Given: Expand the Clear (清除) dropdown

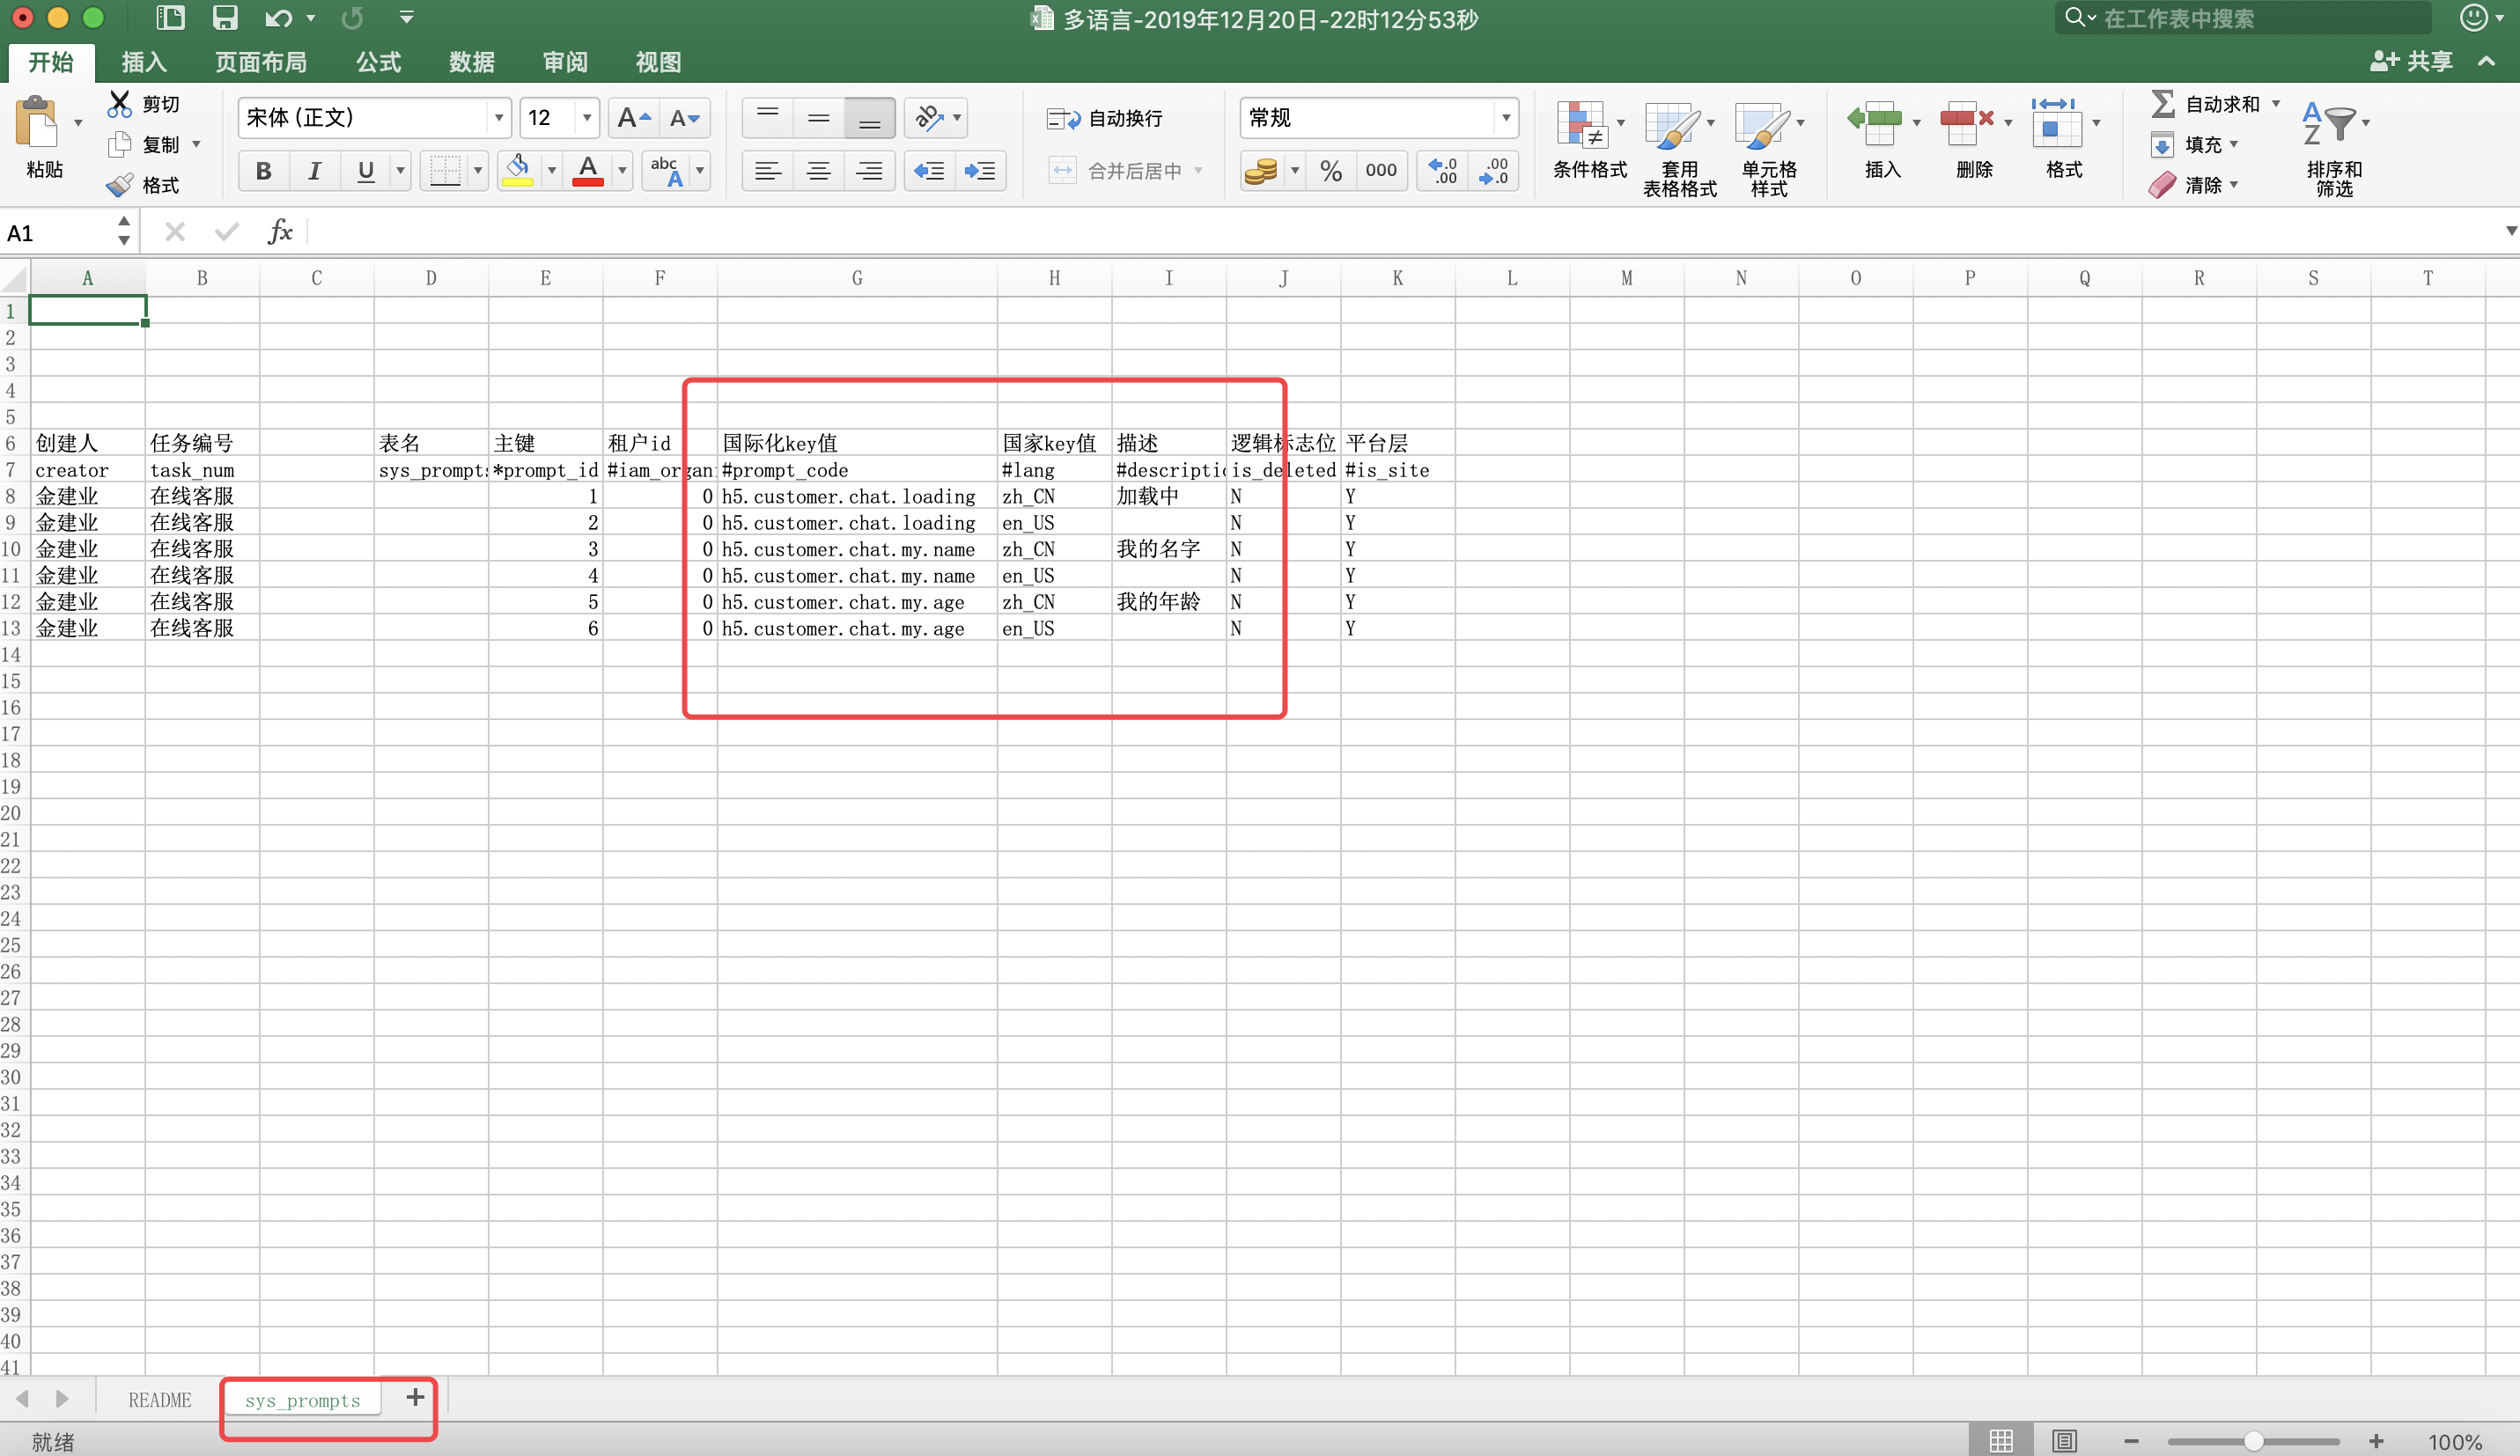Looking at the screenshot, I should click(2233, 185).
